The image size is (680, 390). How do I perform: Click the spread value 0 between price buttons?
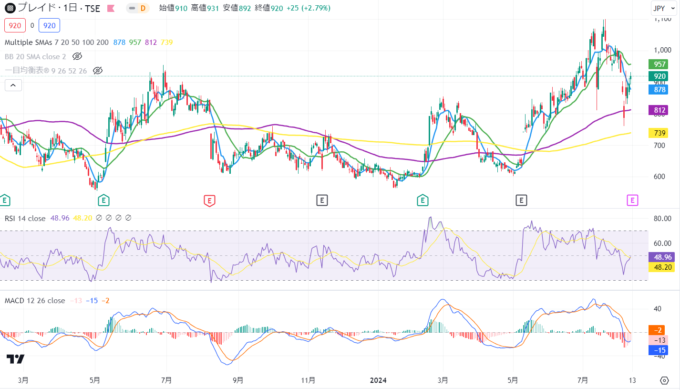pyautogui.click(x=32, y=26)
